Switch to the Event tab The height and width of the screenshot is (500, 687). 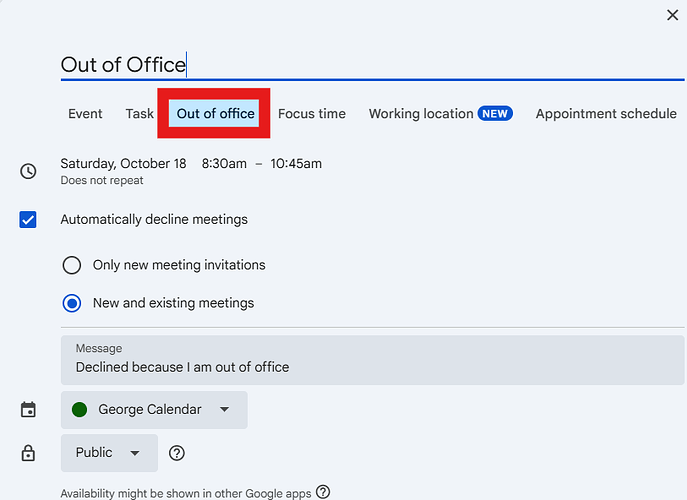pos(85,114)
